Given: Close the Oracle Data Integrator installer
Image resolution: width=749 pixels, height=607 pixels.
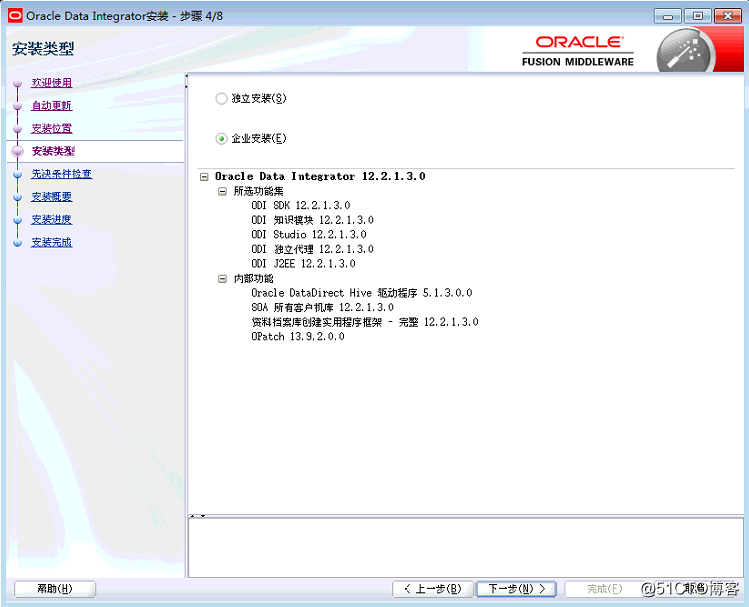Looking at the screenshot, I should 728,16.
